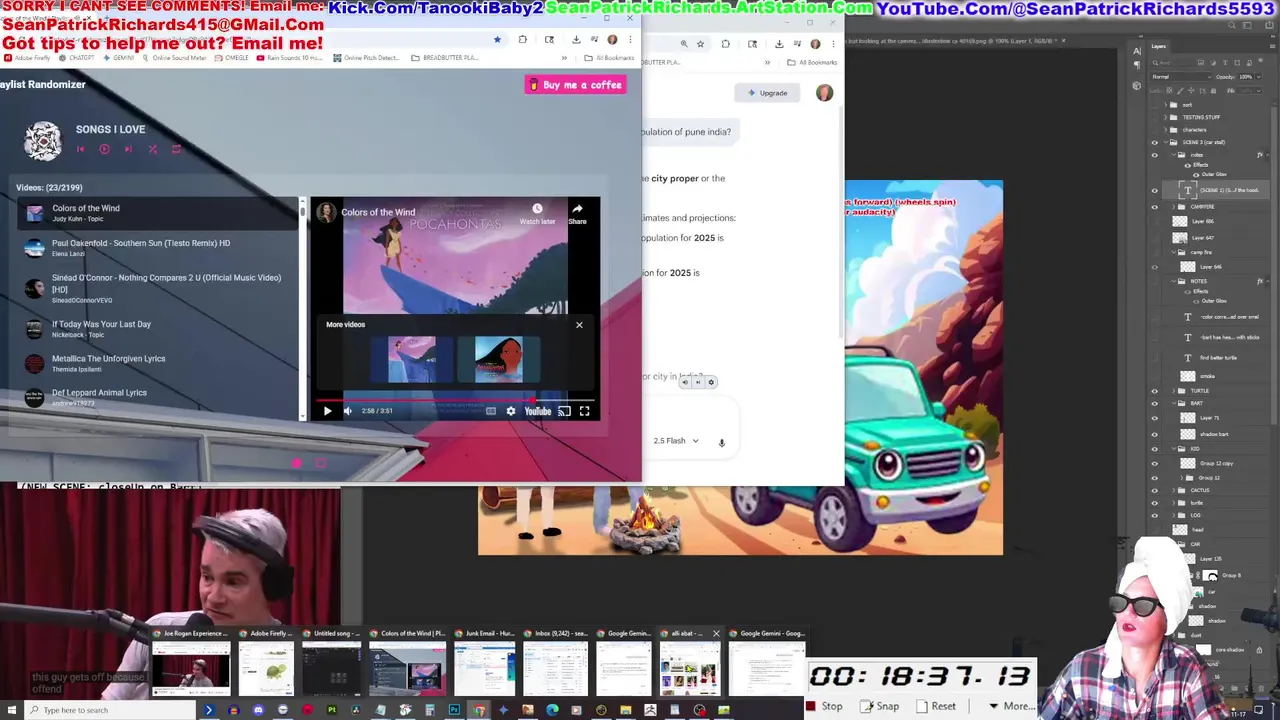Open Downloads in the playlist Chrome window
The width and height of the screenshot is (1280, 720).
tap(576, 40)
